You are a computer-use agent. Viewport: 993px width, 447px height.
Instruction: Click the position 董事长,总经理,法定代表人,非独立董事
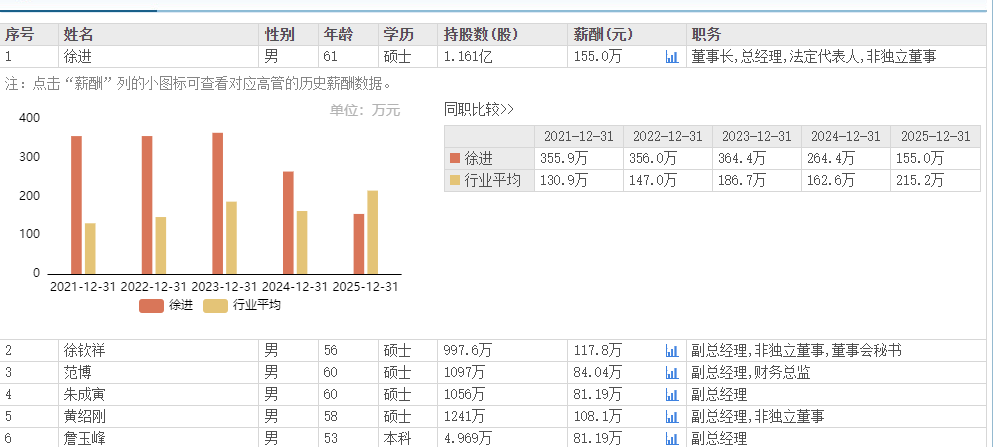click(814, 57)
